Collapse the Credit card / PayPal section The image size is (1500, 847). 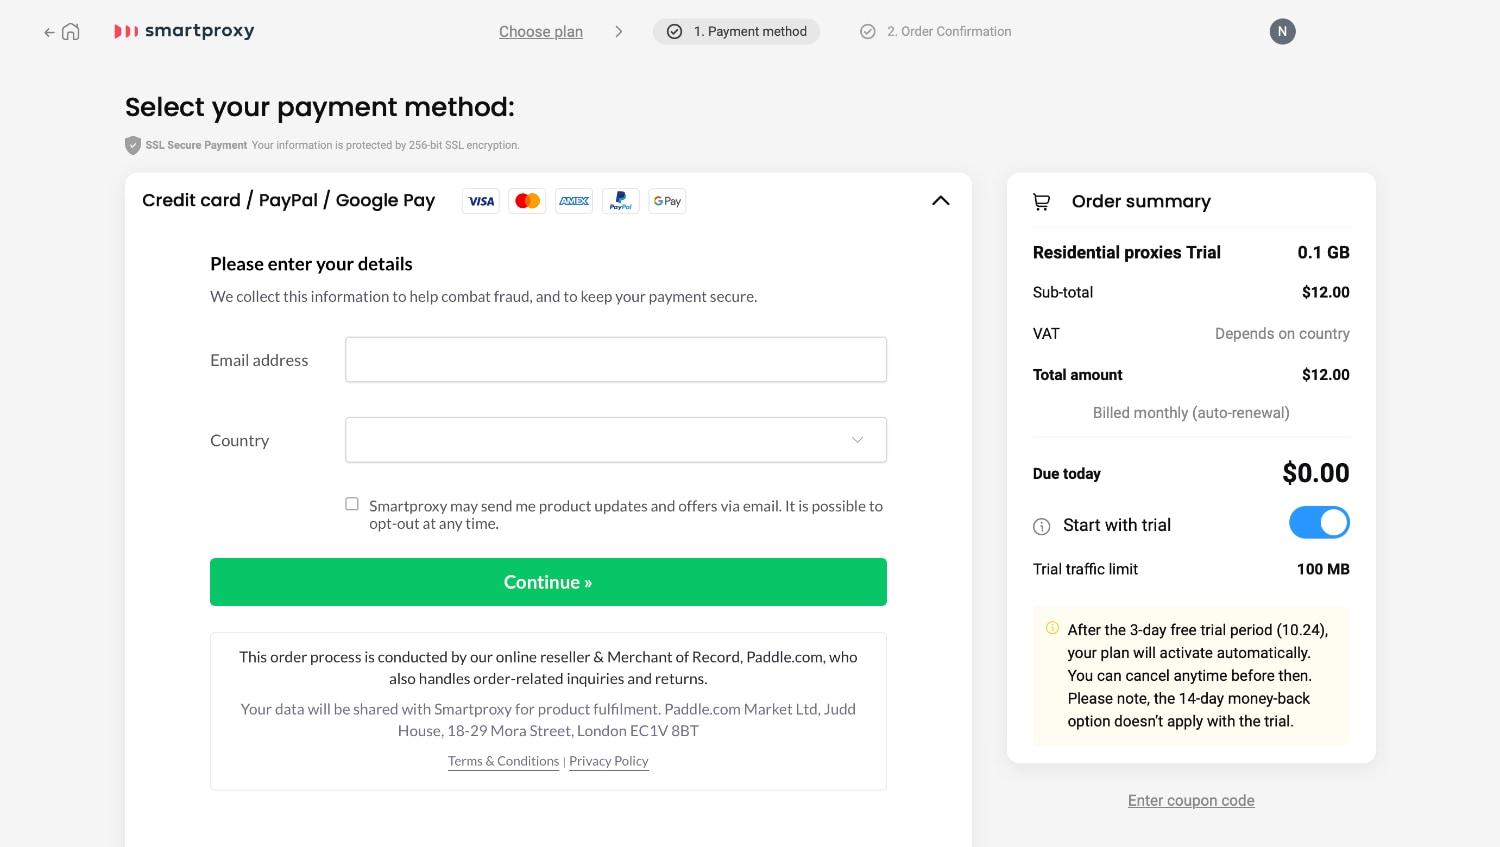[941, 201]
